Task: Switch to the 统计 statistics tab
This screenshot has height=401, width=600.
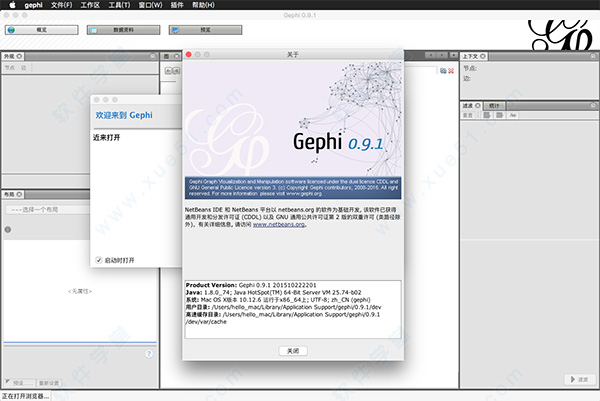Action: (x=494, y=106)
